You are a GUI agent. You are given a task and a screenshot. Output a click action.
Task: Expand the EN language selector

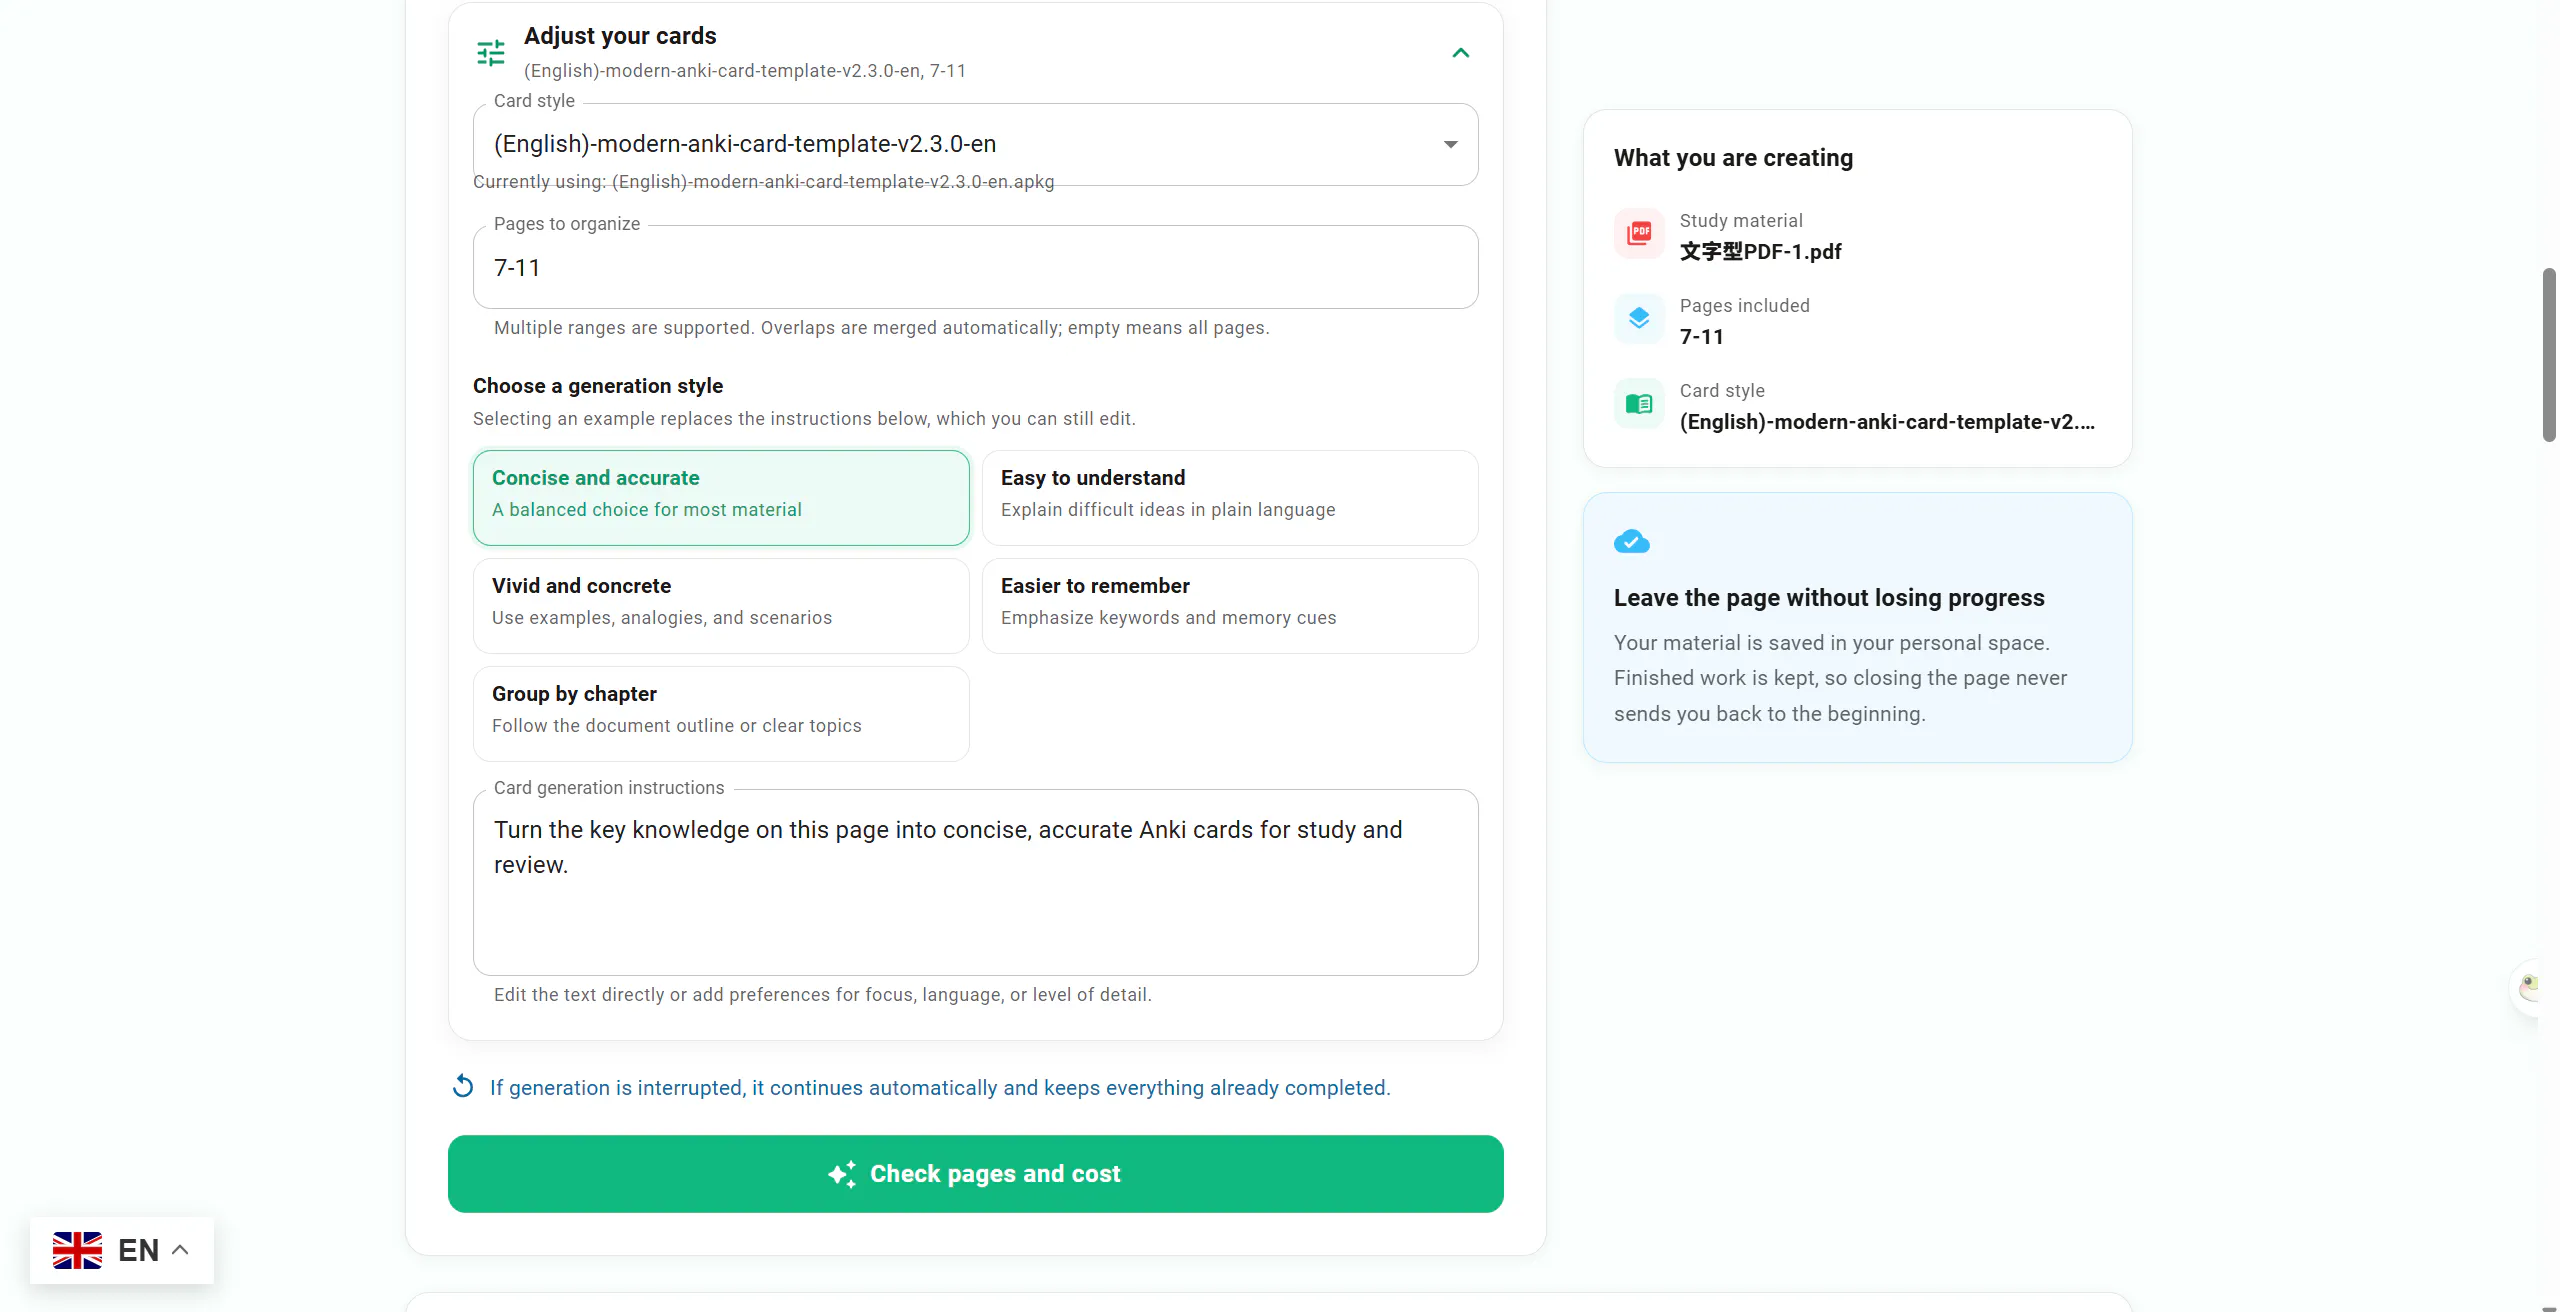122,1250
